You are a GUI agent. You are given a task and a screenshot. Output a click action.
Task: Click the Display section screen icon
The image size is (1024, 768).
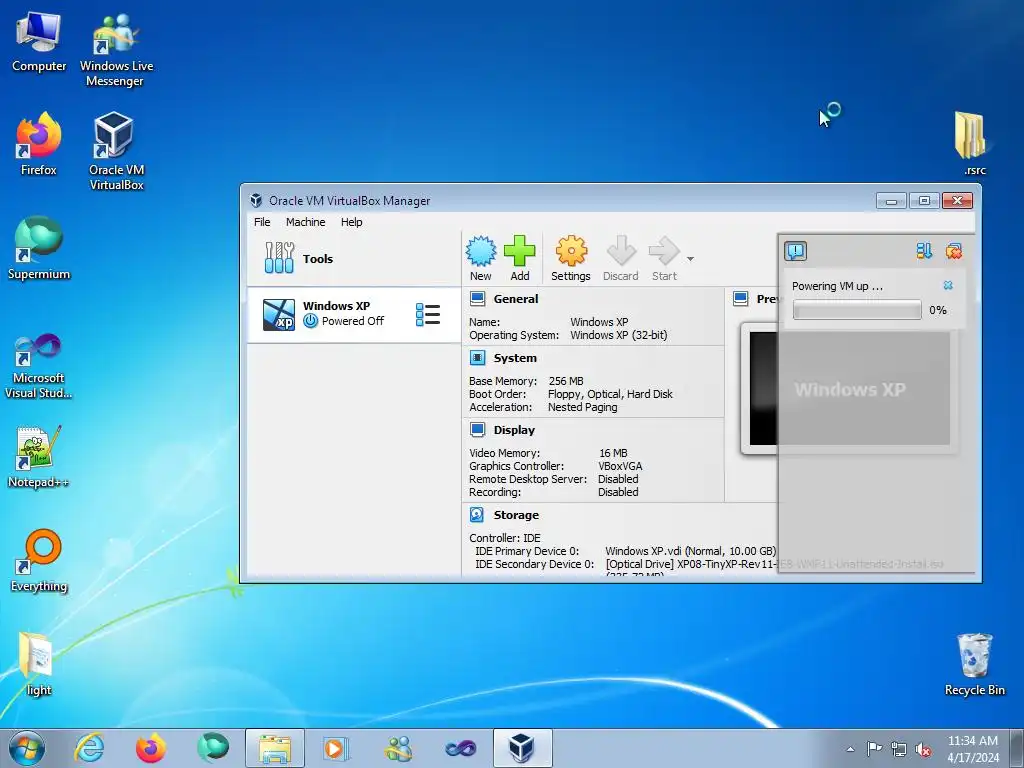pos(477,430)
